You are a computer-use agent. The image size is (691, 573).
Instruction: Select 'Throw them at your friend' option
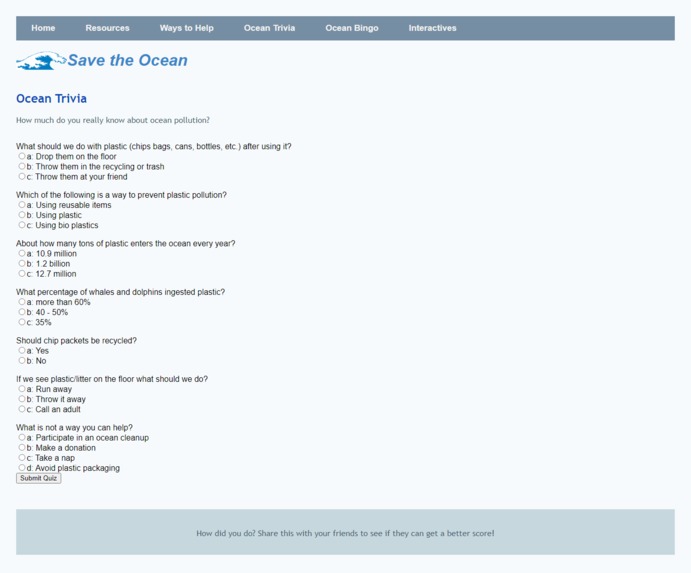22,176
